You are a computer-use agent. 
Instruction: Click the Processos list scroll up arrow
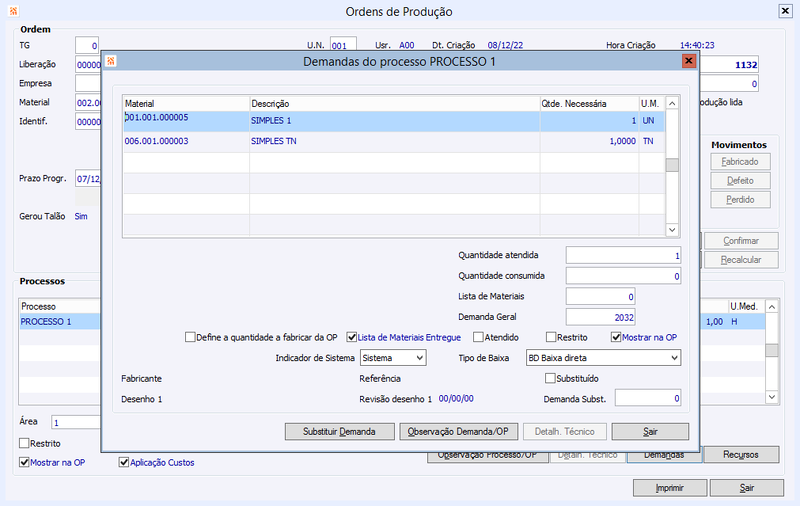(x=772, y=307)
